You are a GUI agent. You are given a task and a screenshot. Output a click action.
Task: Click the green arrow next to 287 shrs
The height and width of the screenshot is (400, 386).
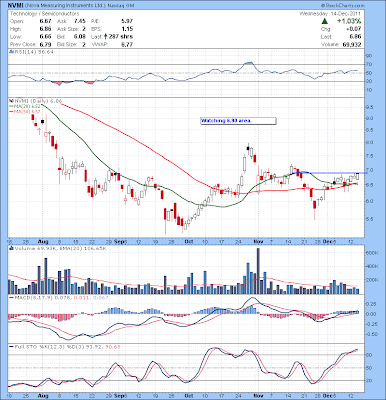coord(106,36)
